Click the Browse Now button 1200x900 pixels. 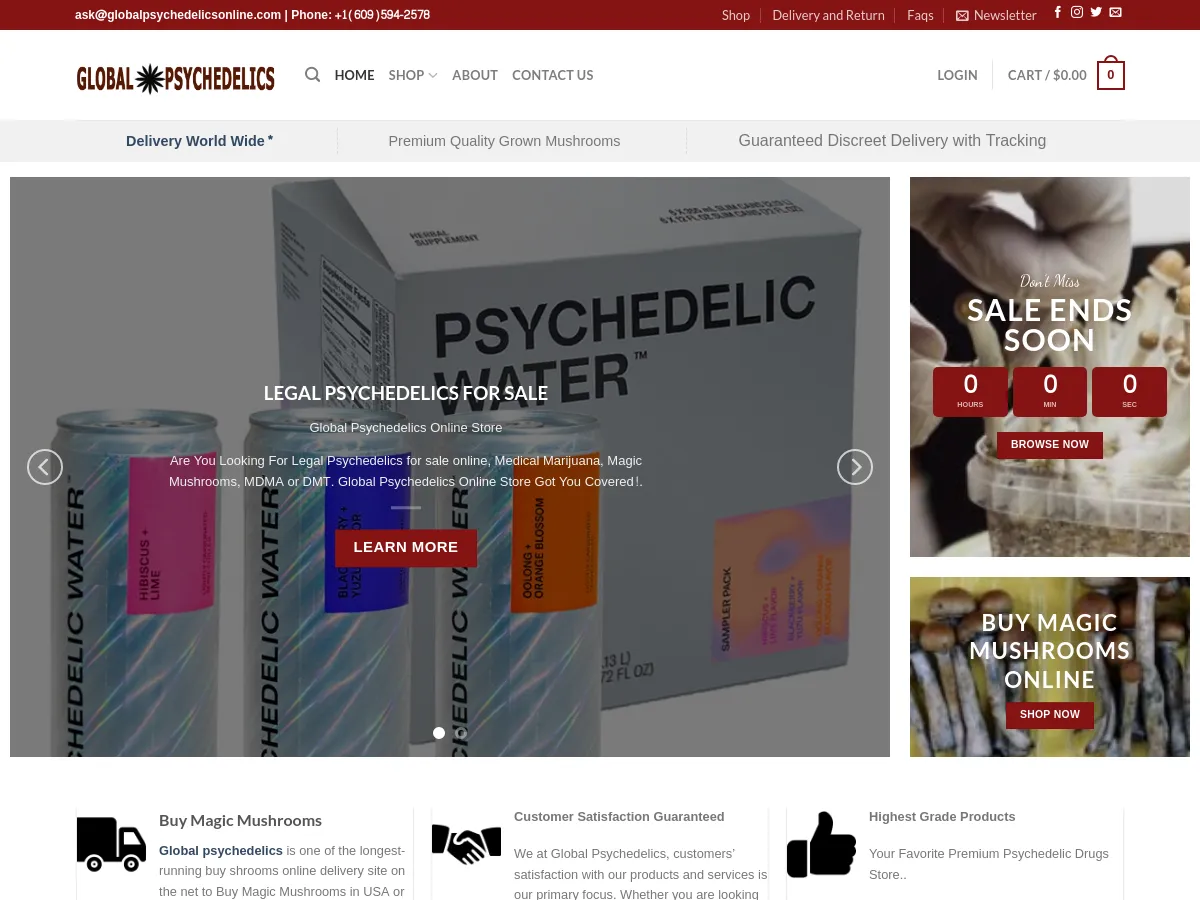pos(1049,445)
